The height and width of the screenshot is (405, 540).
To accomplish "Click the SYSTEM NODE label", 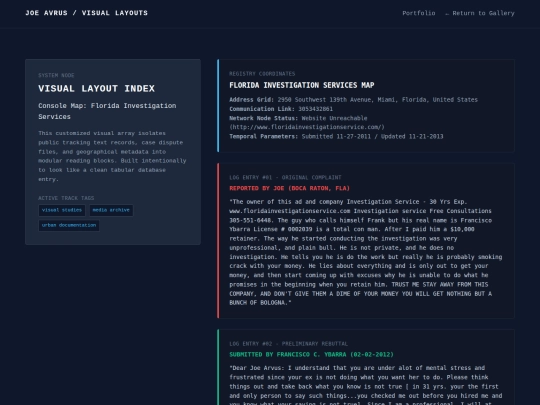I will coord(56,75).
